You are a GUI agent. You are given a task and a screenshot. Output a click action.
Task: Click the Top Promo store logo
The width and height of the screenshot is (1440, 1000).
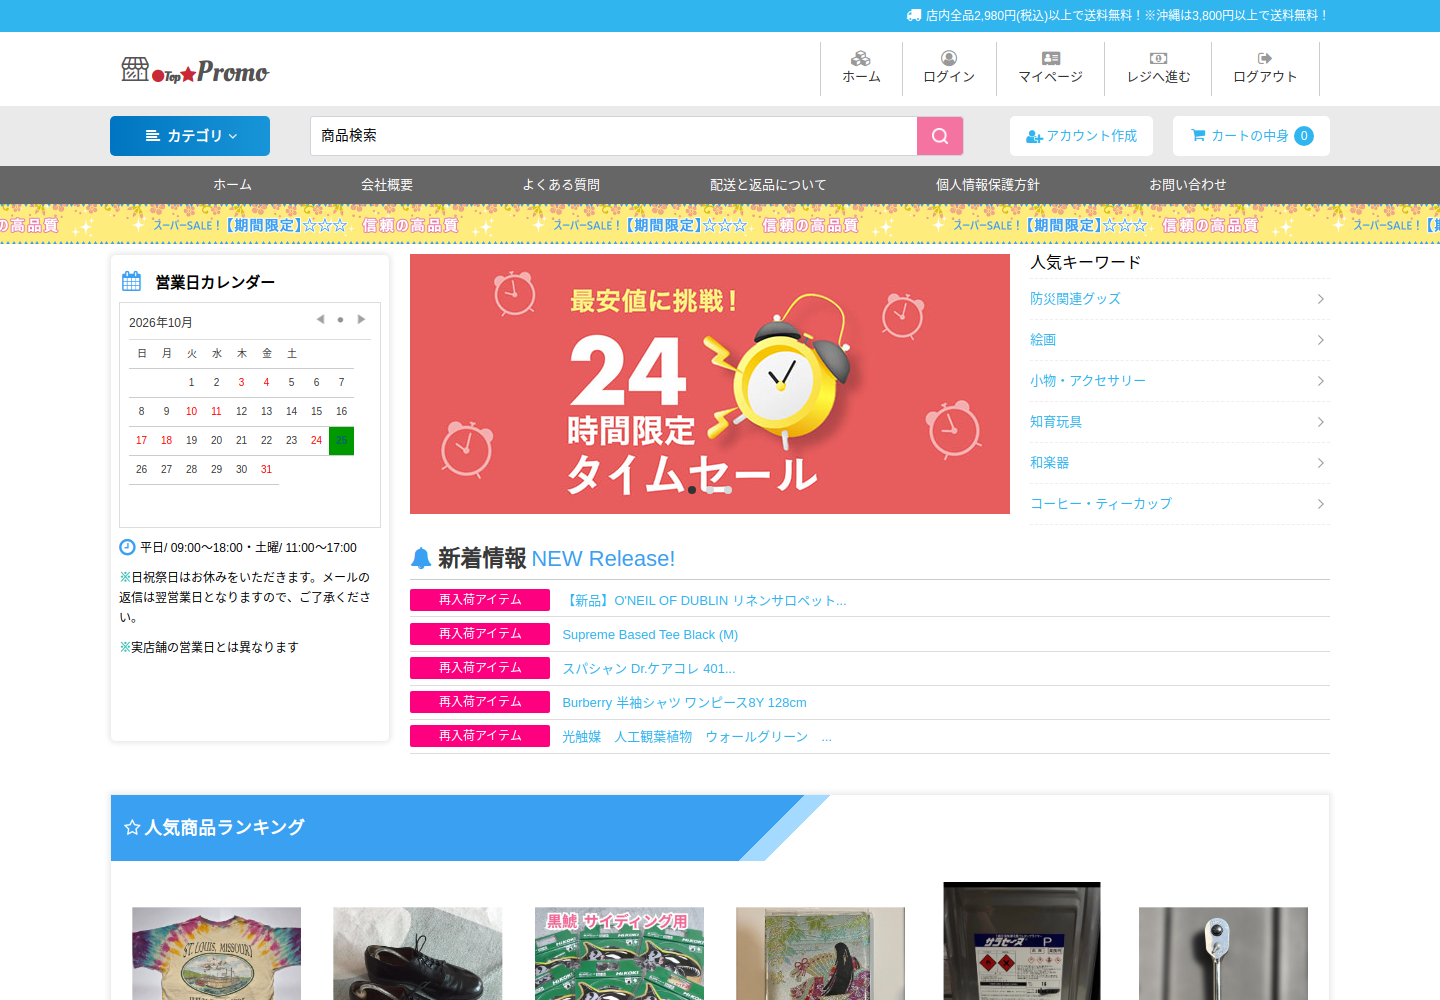195,70
